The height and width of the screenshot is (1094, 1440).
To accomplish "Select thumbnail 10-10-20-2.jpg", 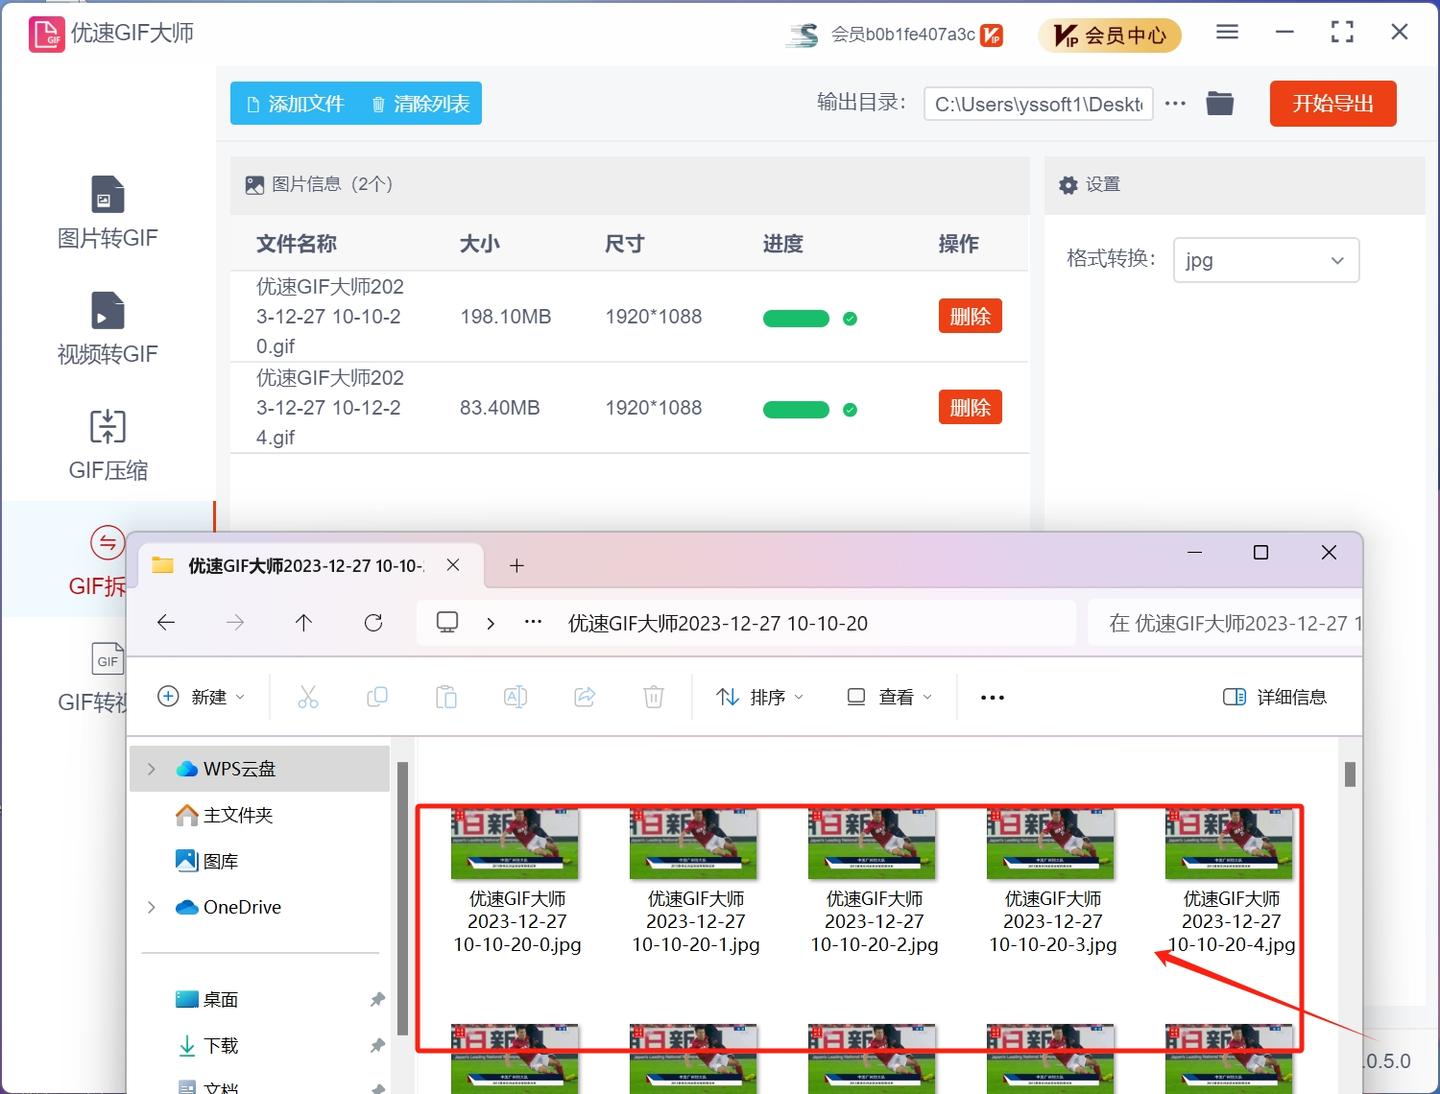I will tap(873, 844).
